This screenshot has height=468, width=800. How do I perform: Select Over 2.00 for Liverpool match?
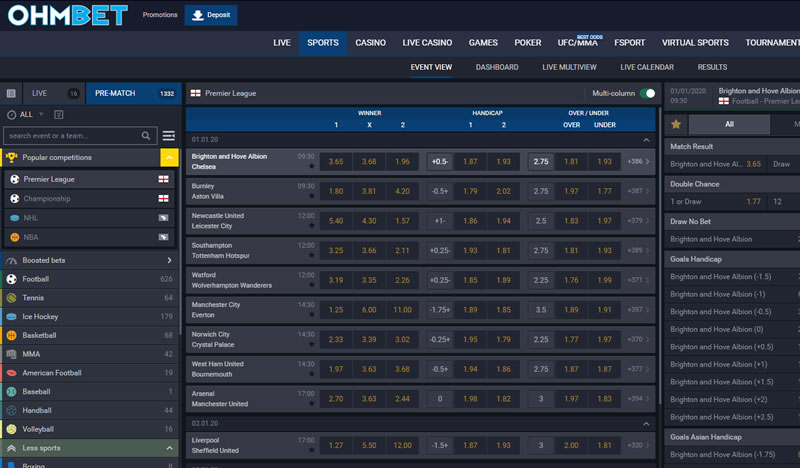pyautogui.click(x=571, y=445)
